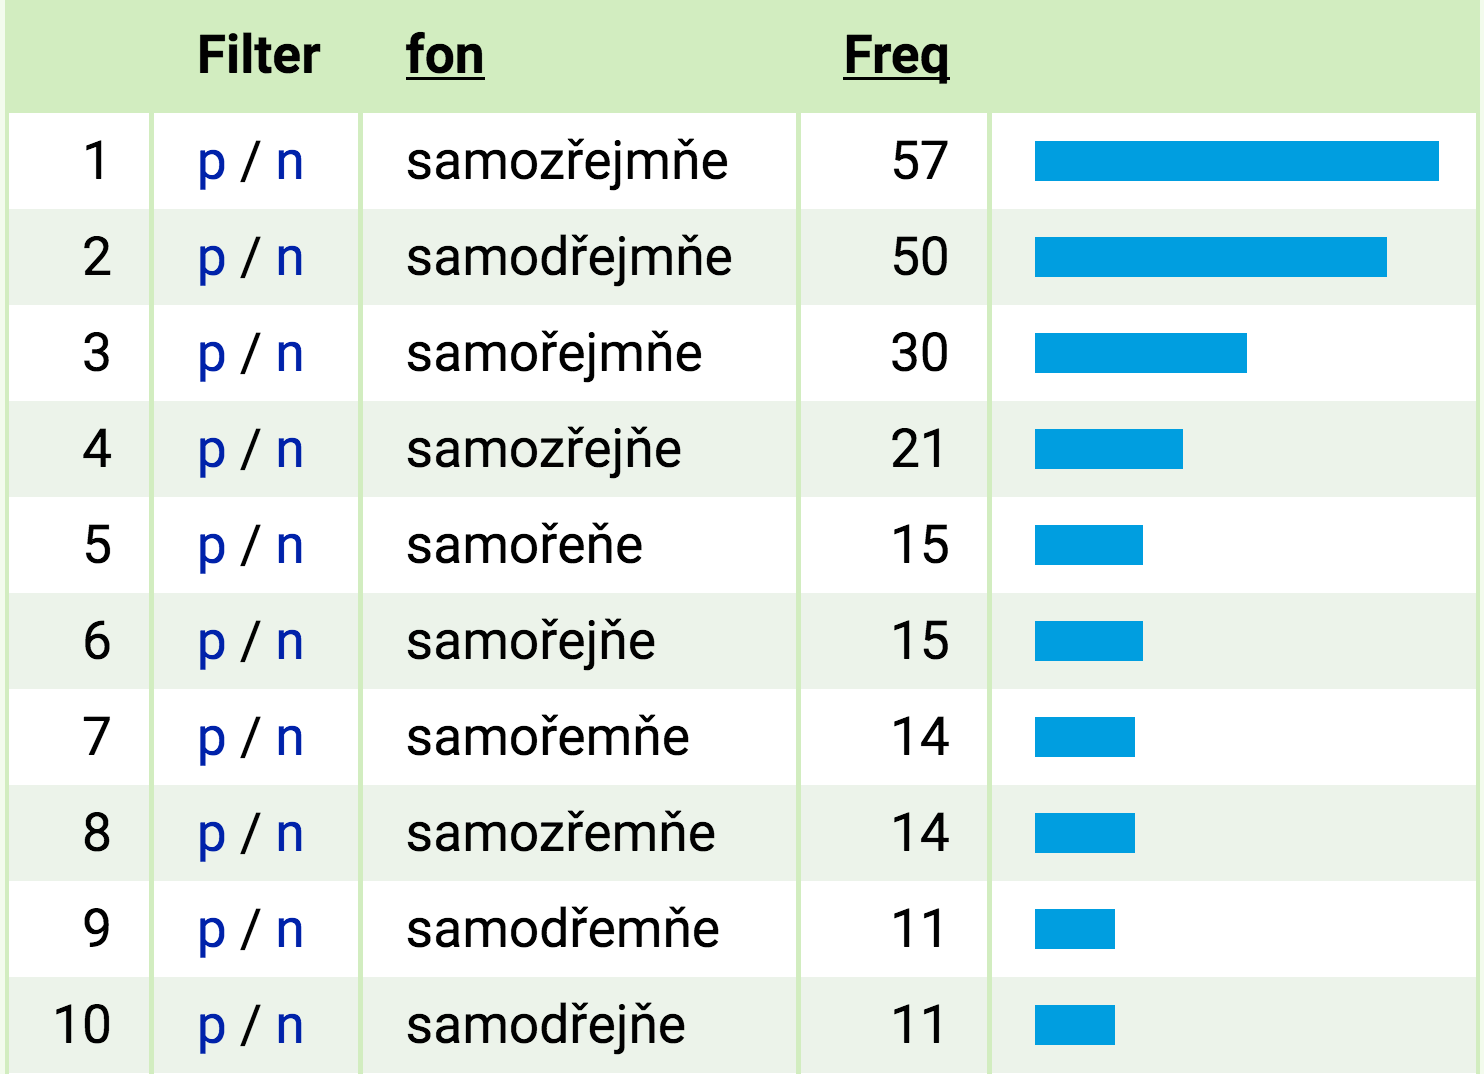Sort the table by the fon column
Screen dimensions: 1484x1074
click(x=444, y=56)
